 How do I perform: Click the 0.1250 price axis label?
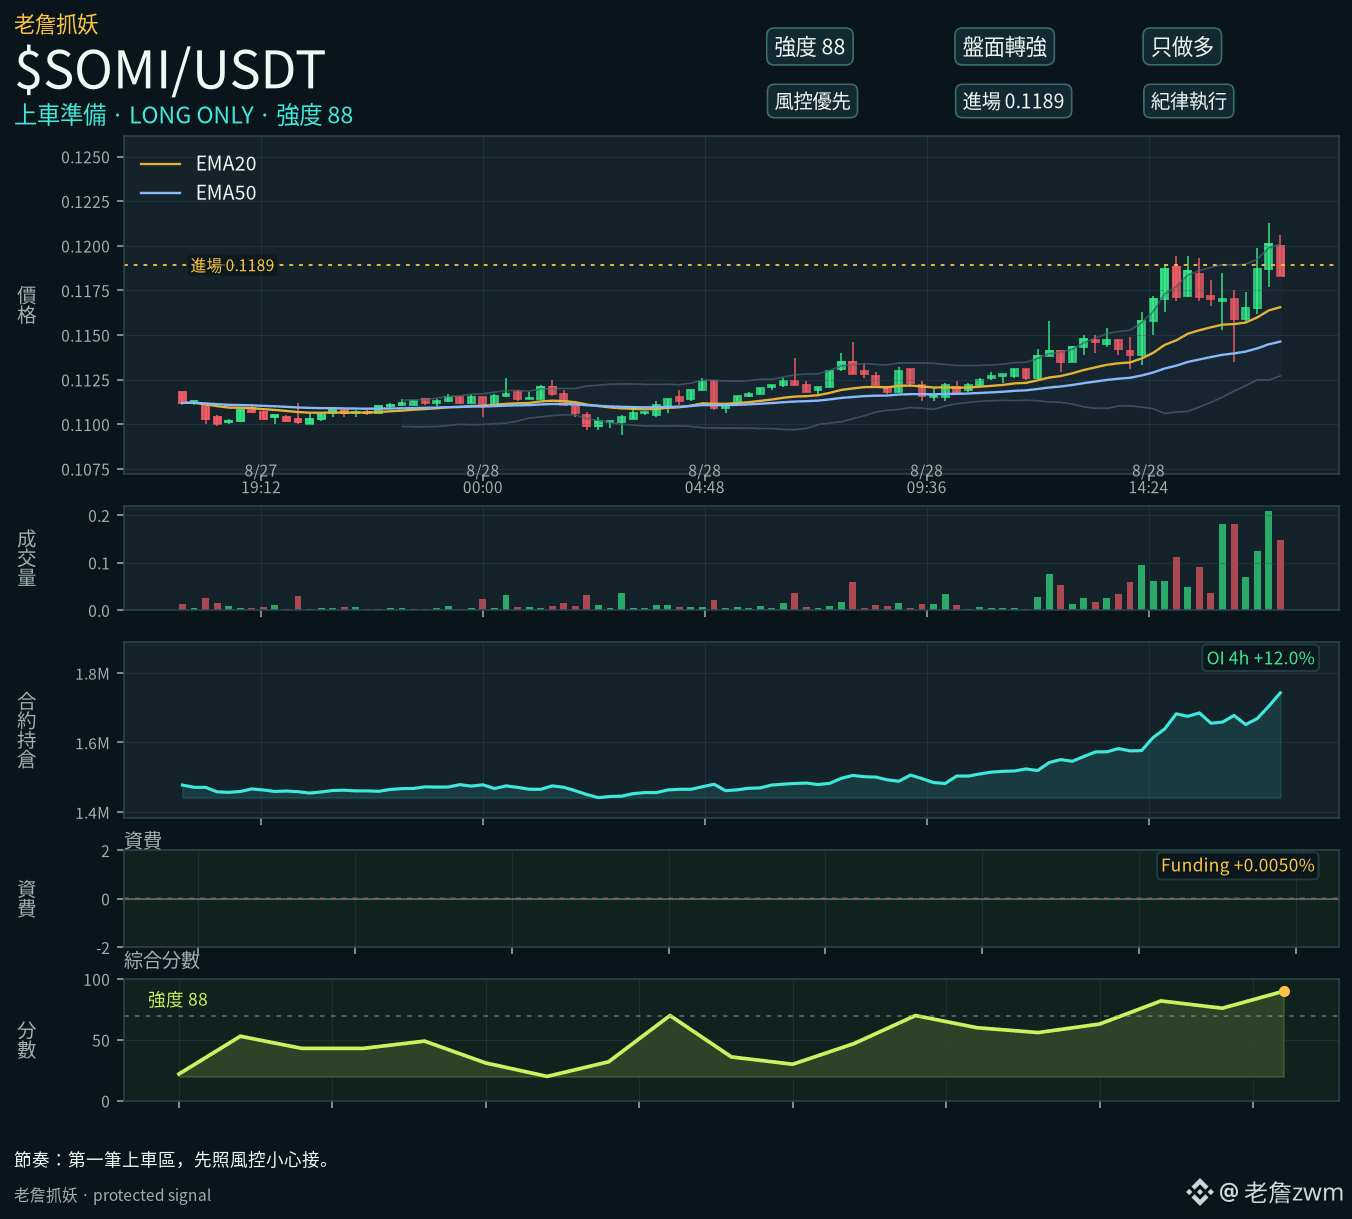(86, 158)
